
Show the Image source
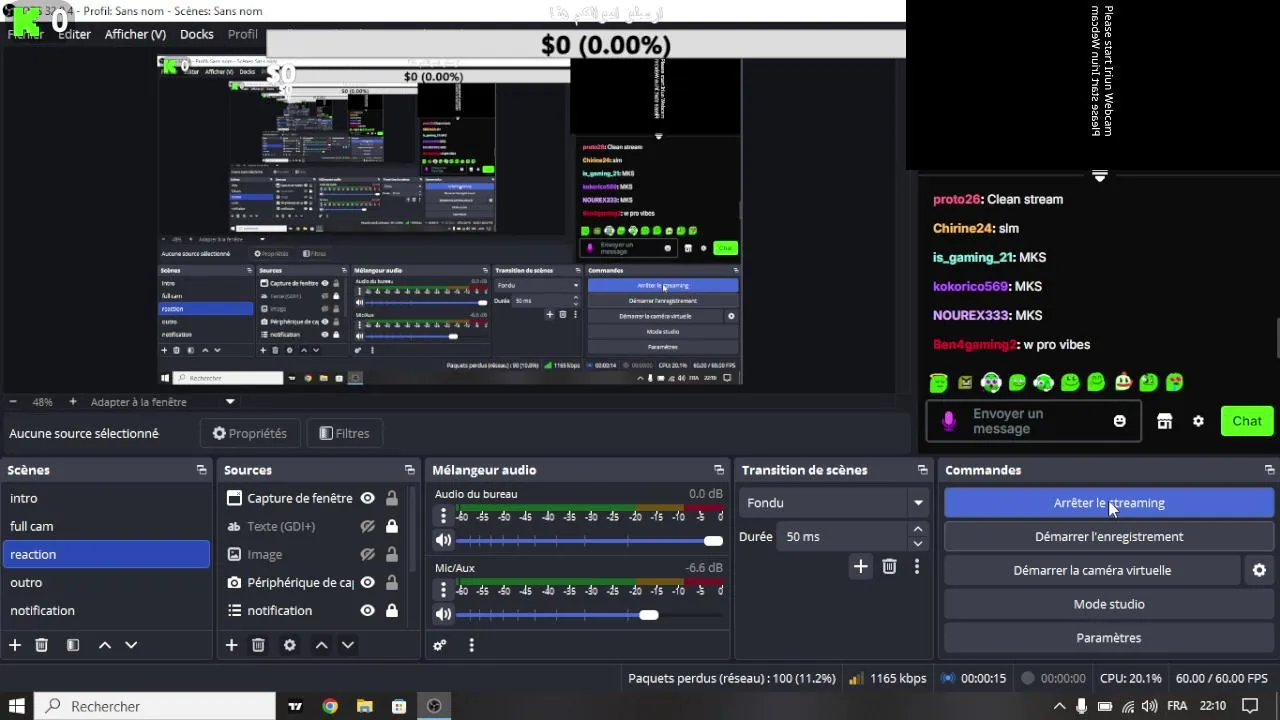point(367,554)
